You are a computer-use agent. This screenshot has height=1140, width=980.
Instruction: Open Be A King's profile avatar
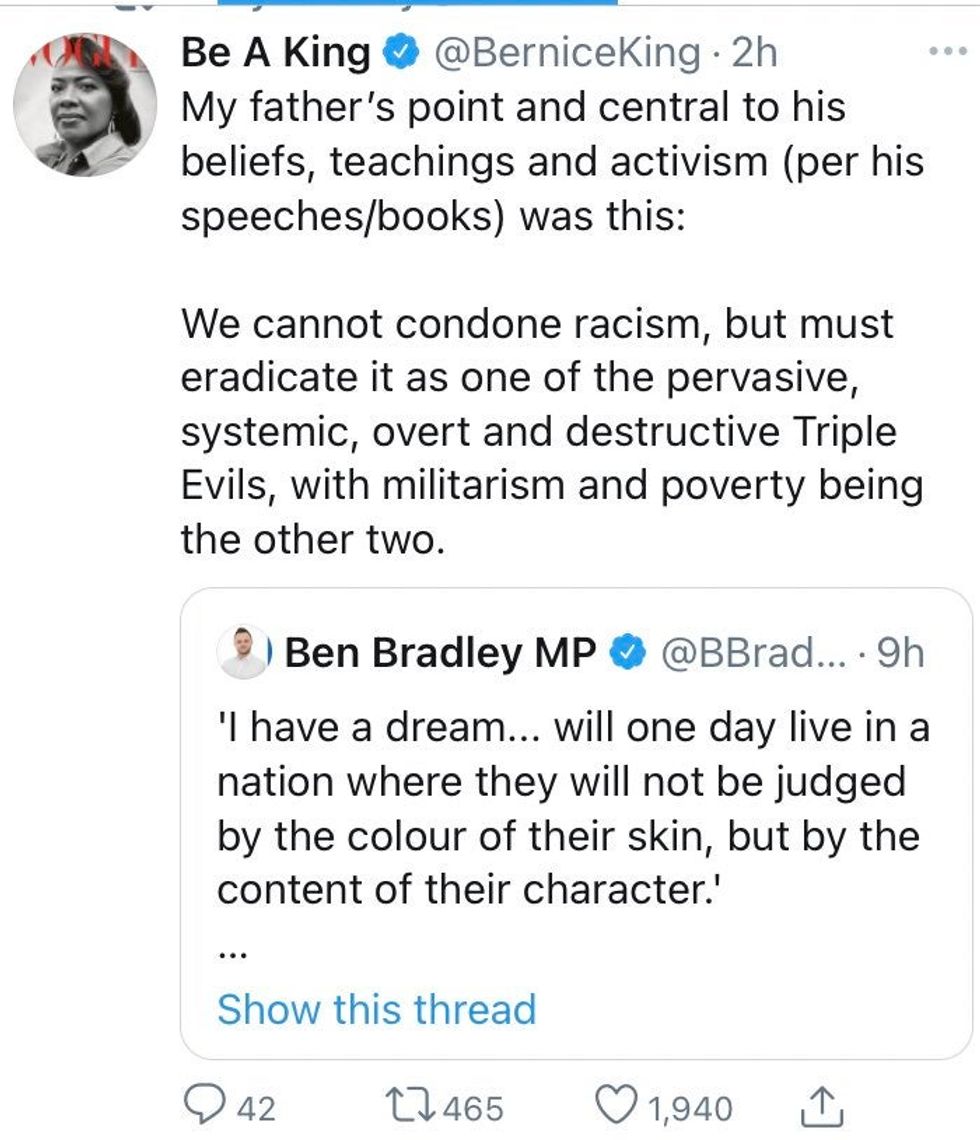coord(84,104)
